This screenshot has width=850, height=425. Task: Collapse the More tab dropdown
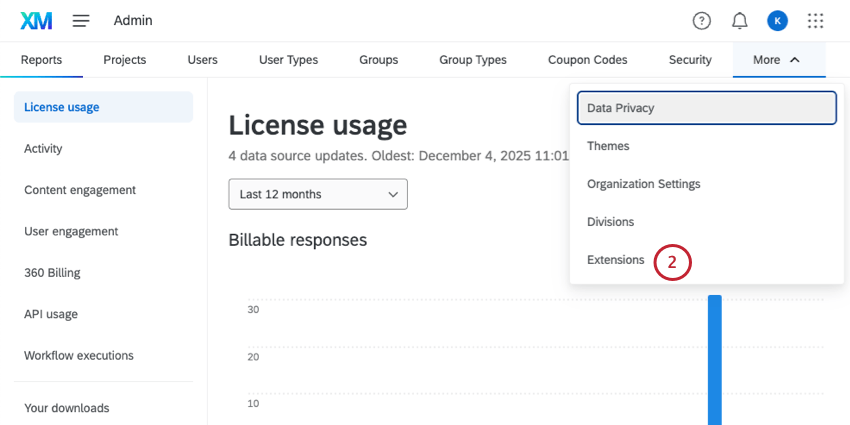[x=778, y=60]
